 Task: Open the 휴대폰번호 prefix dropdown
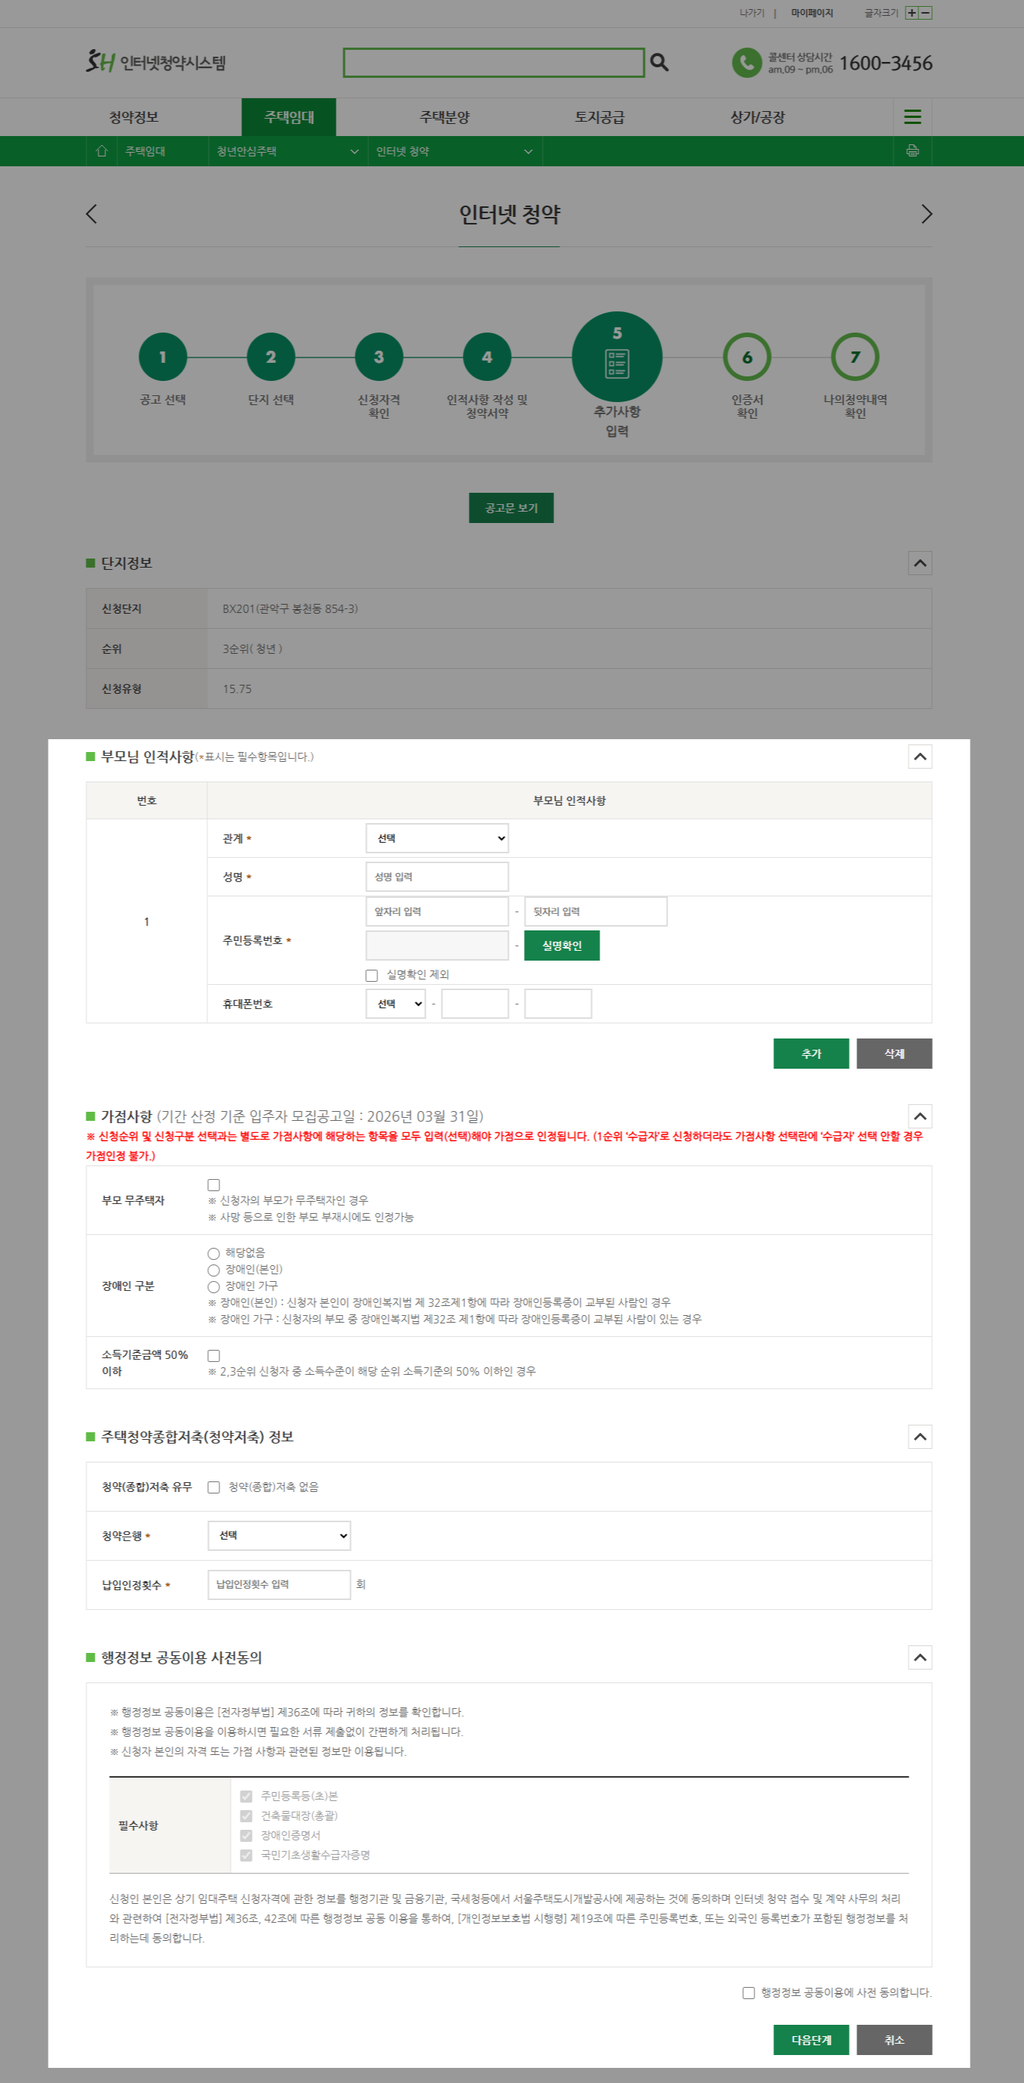click(396, 1004)
